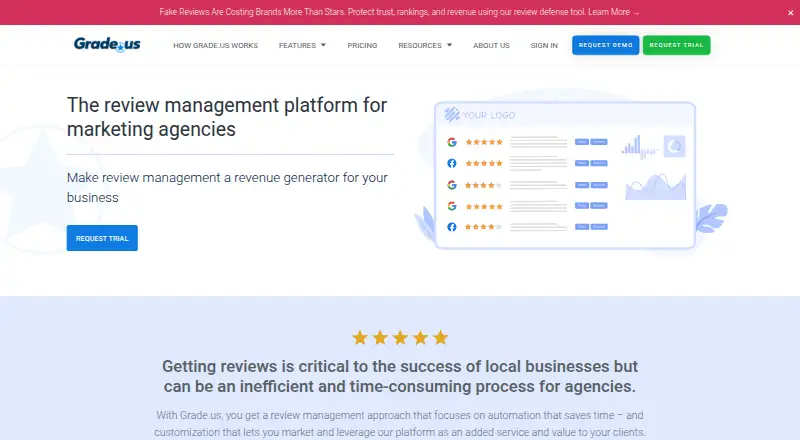Follow the Learn More banner link

613,12
